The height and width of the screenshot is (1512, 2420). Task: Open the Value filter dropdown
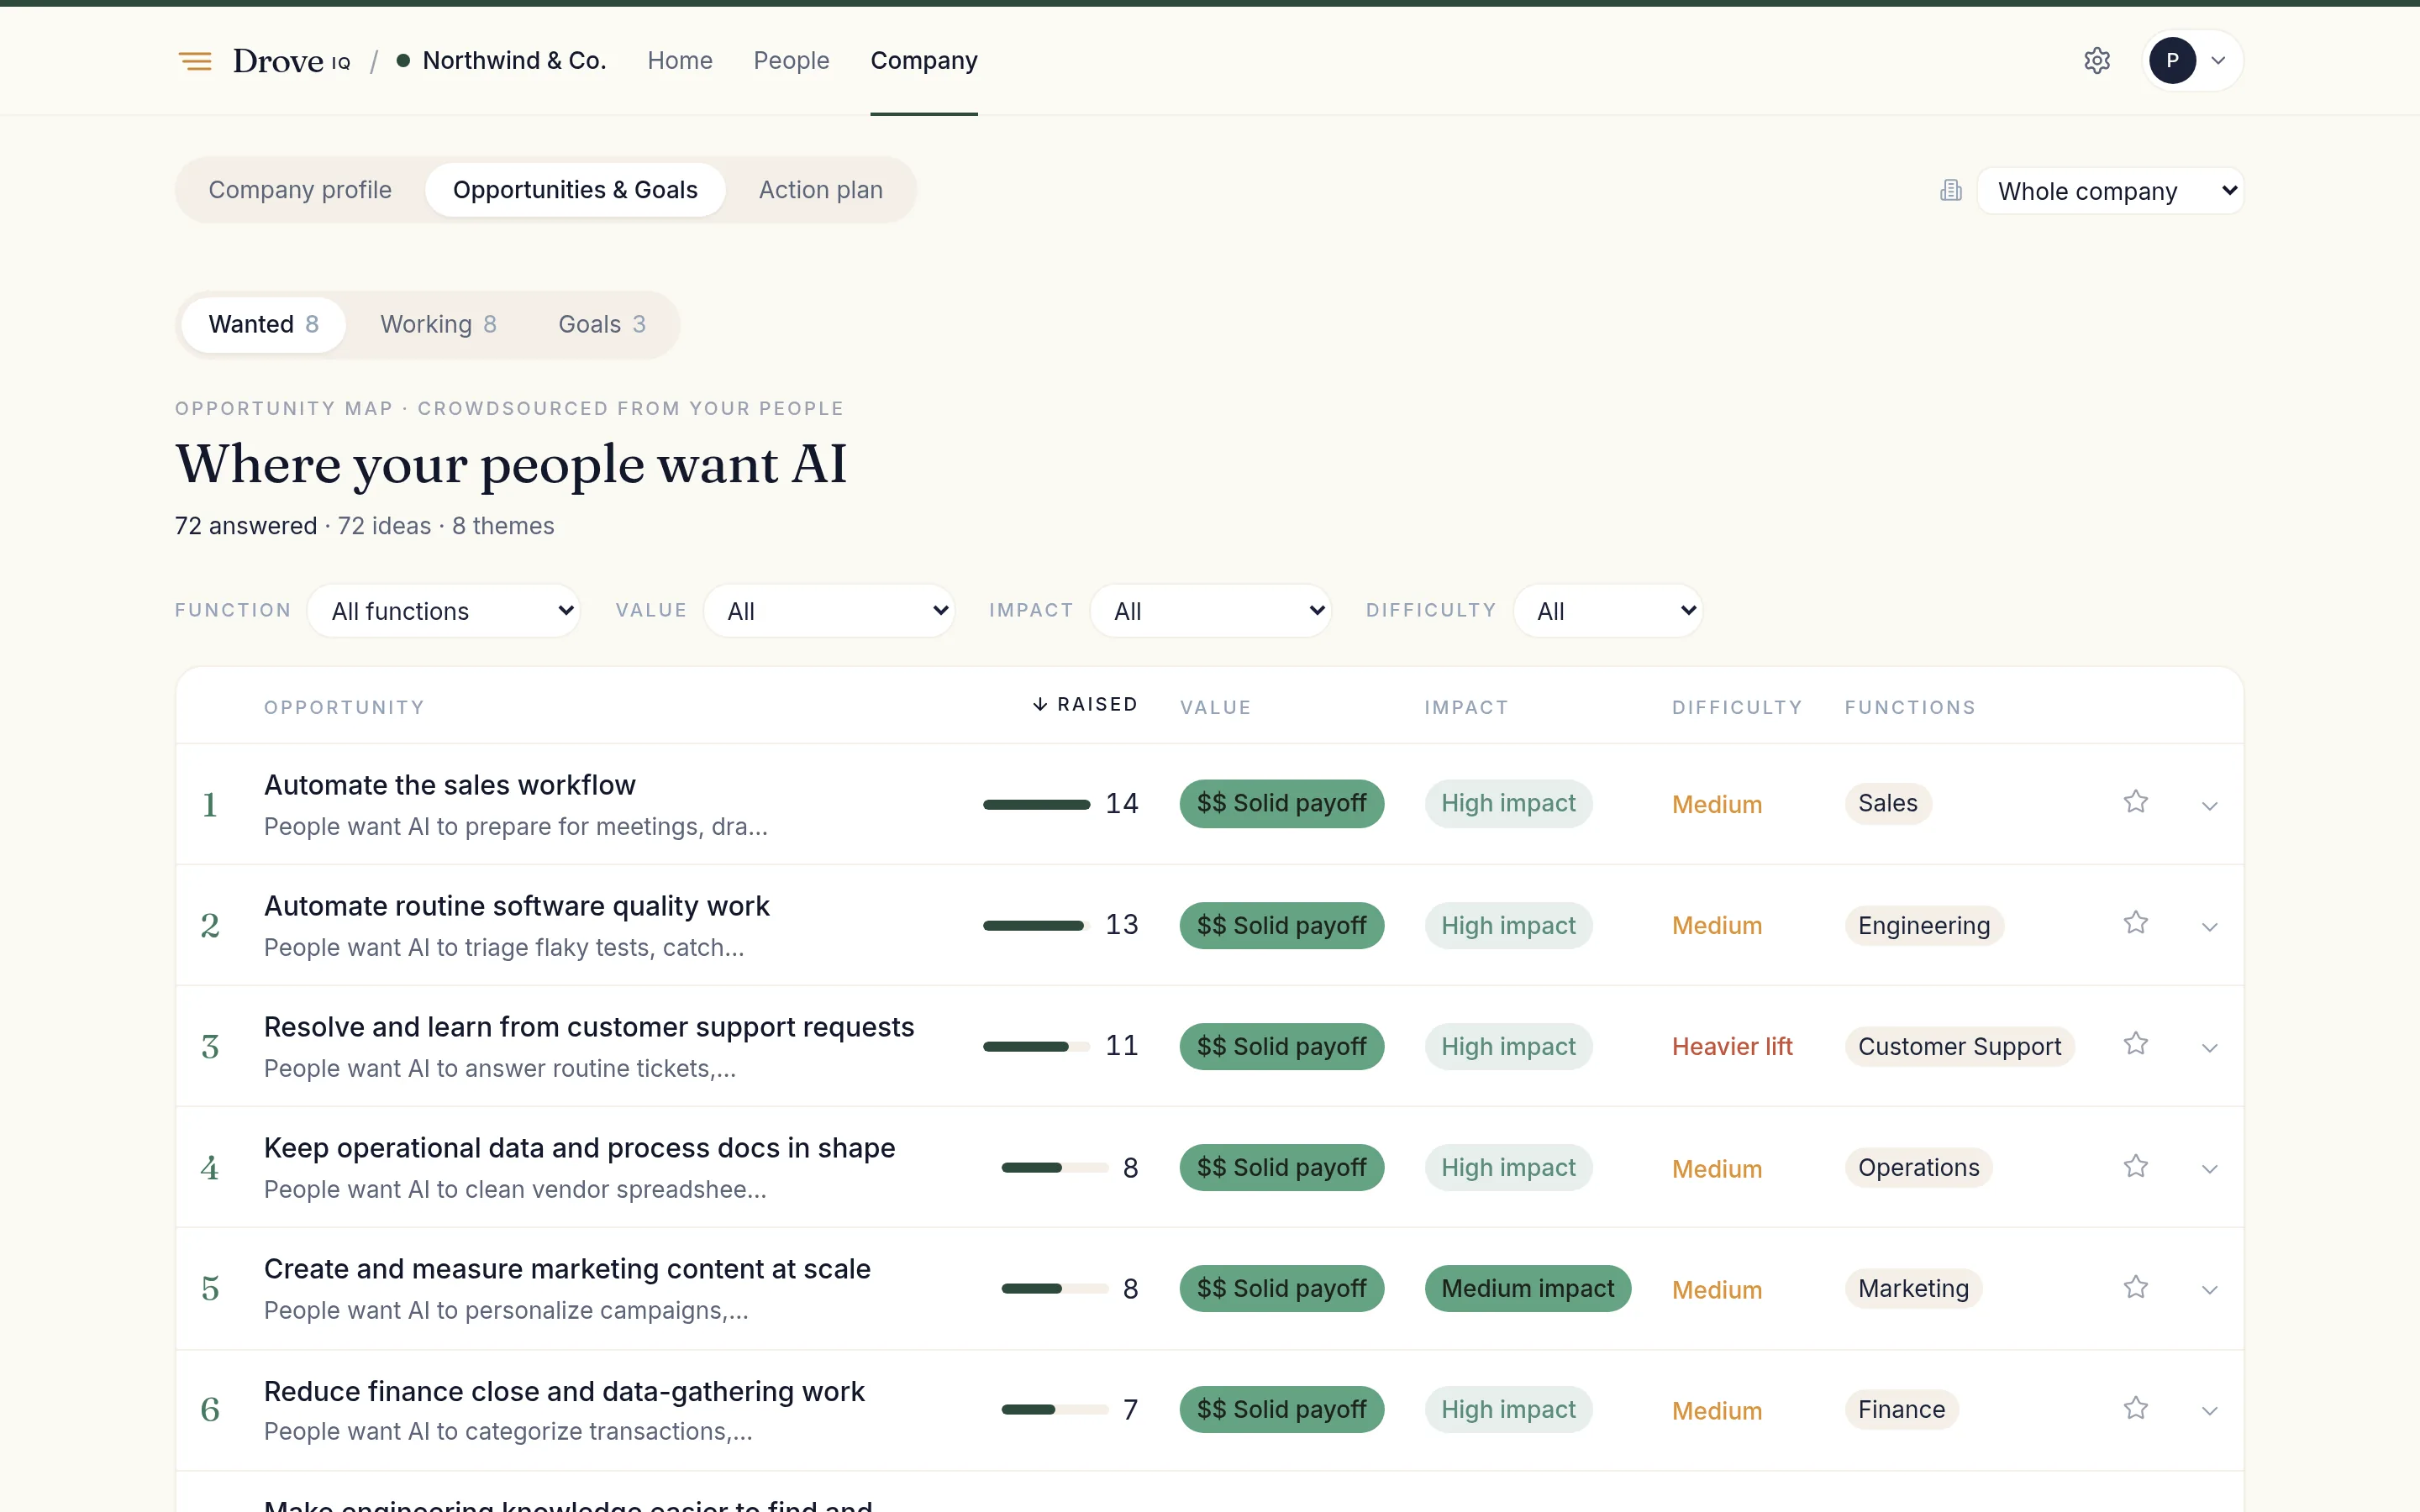click(829, 611)
